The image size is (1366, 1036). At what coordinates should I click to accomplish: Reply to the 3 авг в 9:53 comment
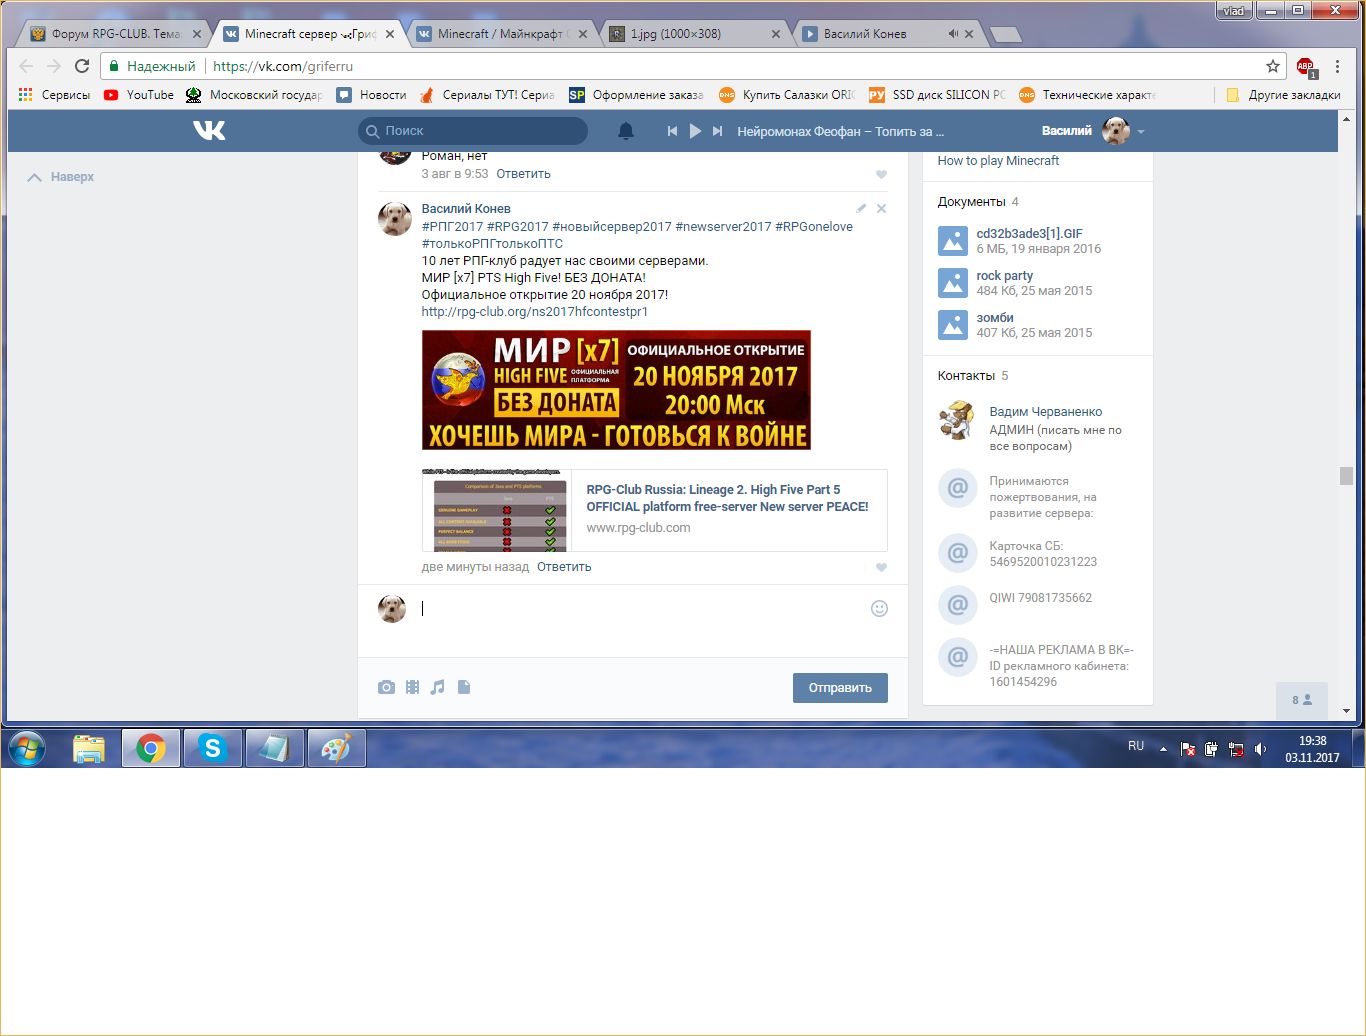[x=523, y=174]
